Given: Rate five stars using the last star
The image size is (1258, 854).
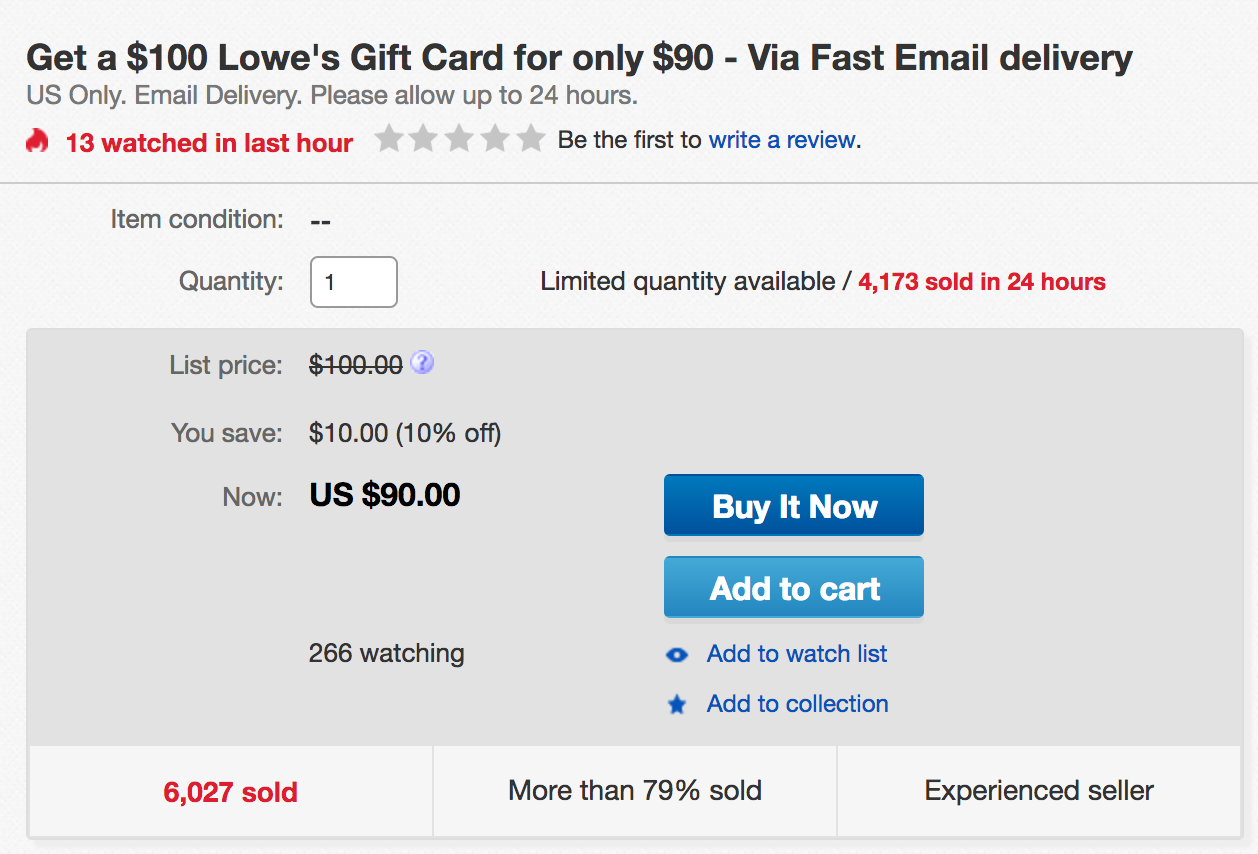Looking at the screenshot, I should tap(530, 139).
